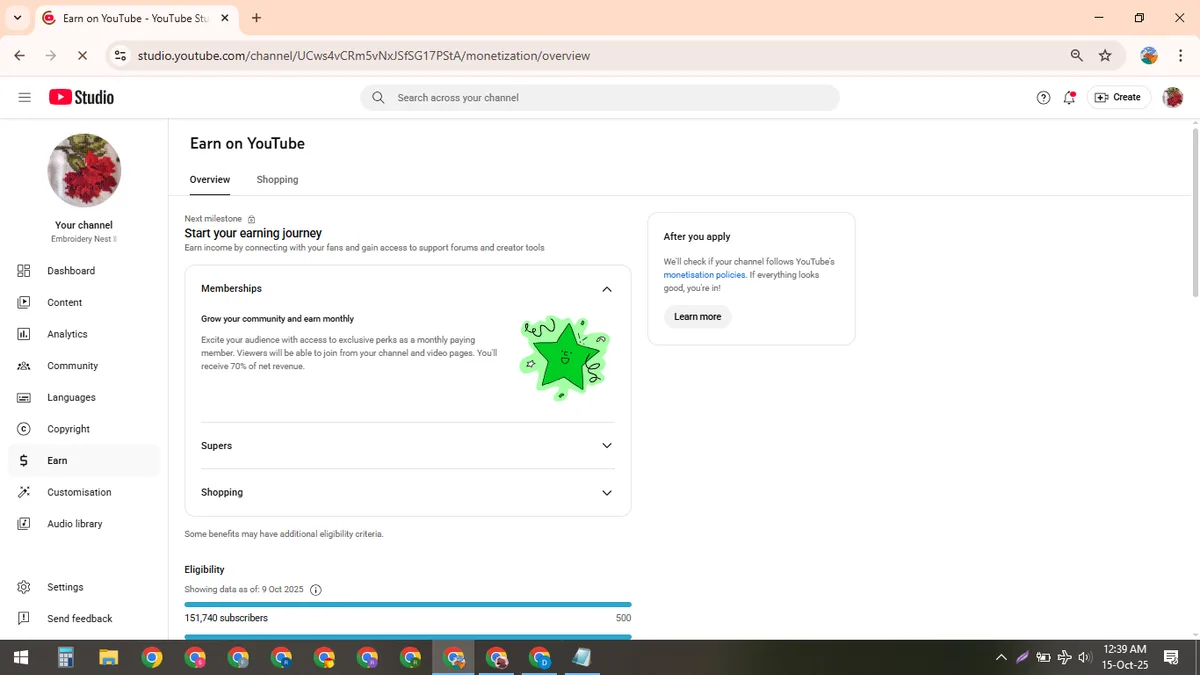Open the volume control in system tray

pos(1085,657)
